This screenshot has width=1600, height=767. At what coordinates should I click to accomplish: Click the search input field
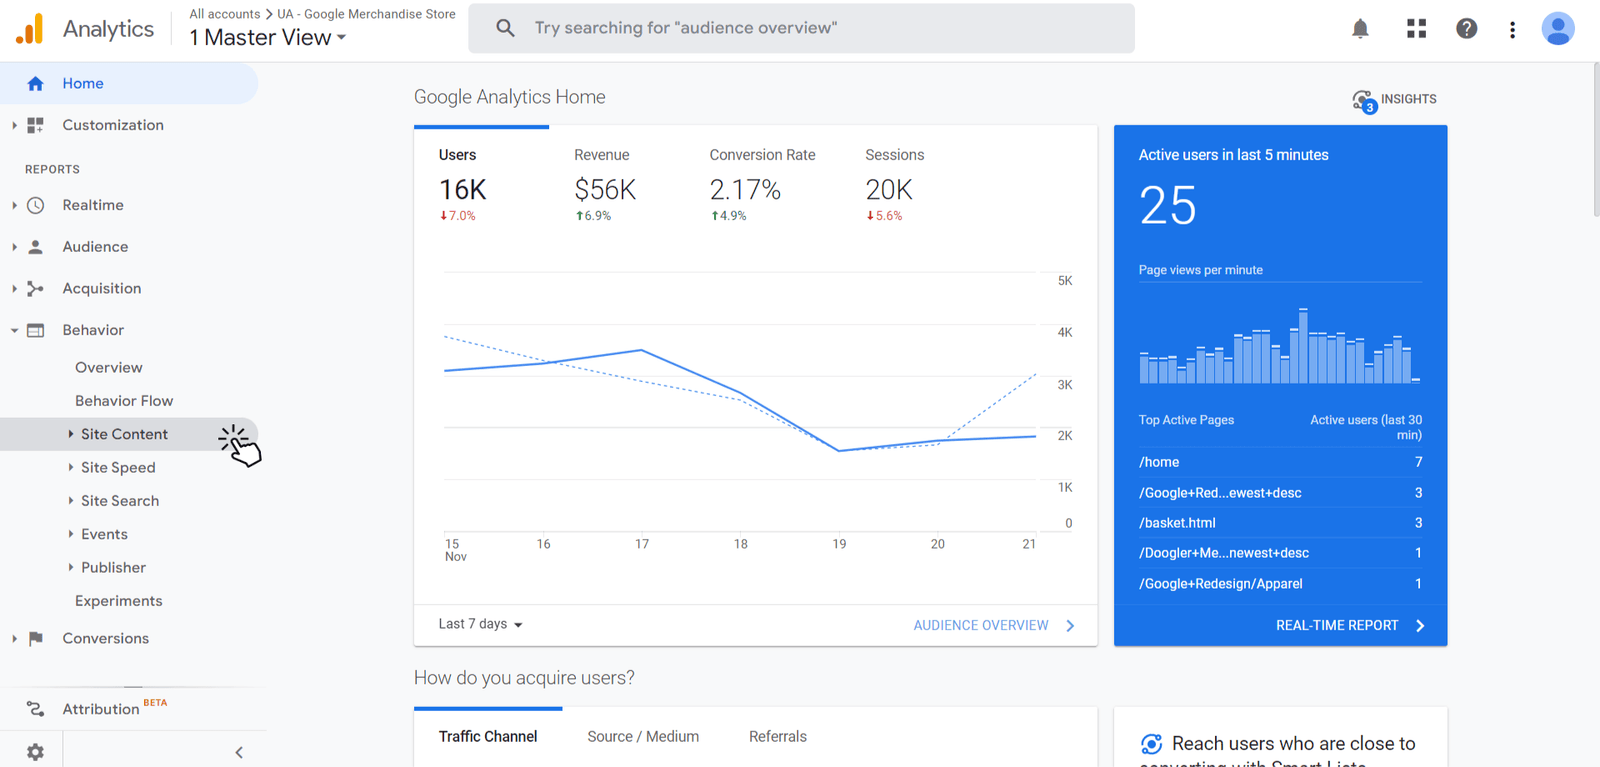800,28
